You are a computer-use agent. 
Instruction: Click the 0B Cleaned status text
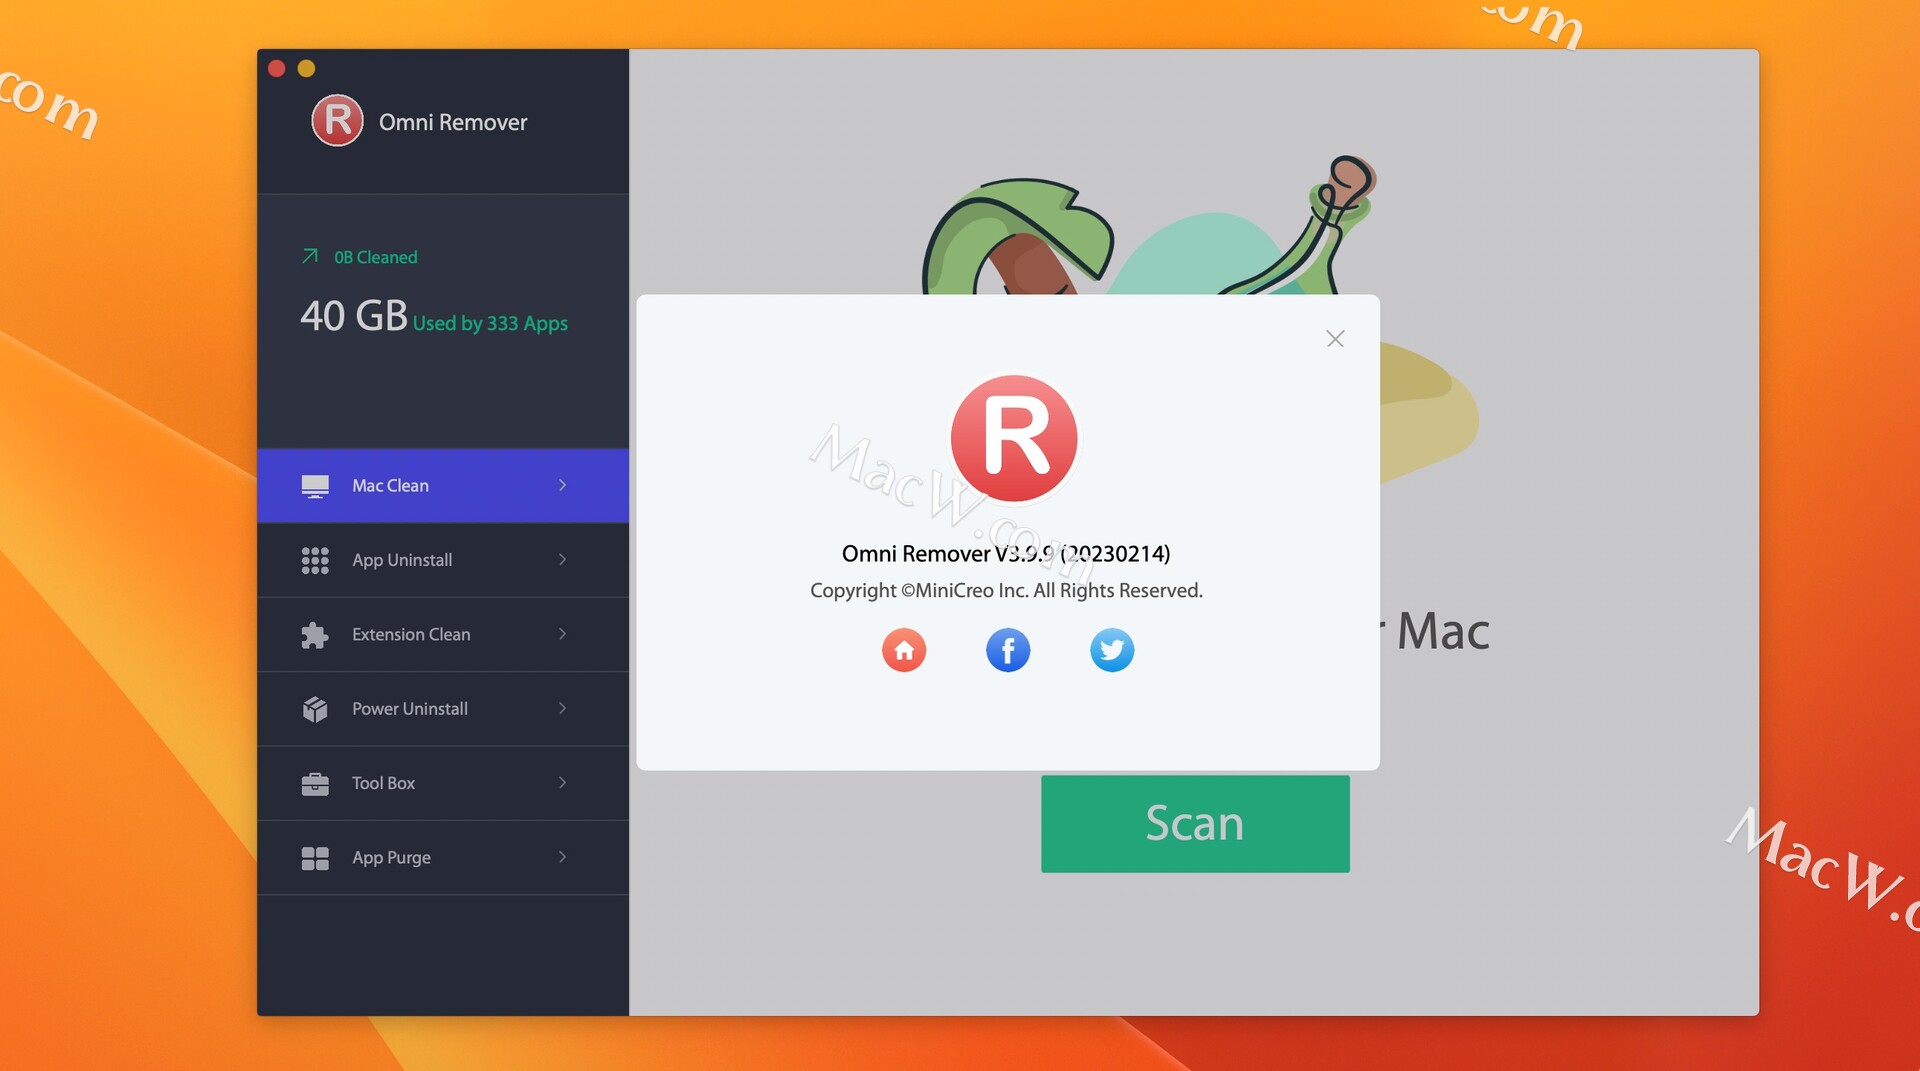tap(376, 257)
